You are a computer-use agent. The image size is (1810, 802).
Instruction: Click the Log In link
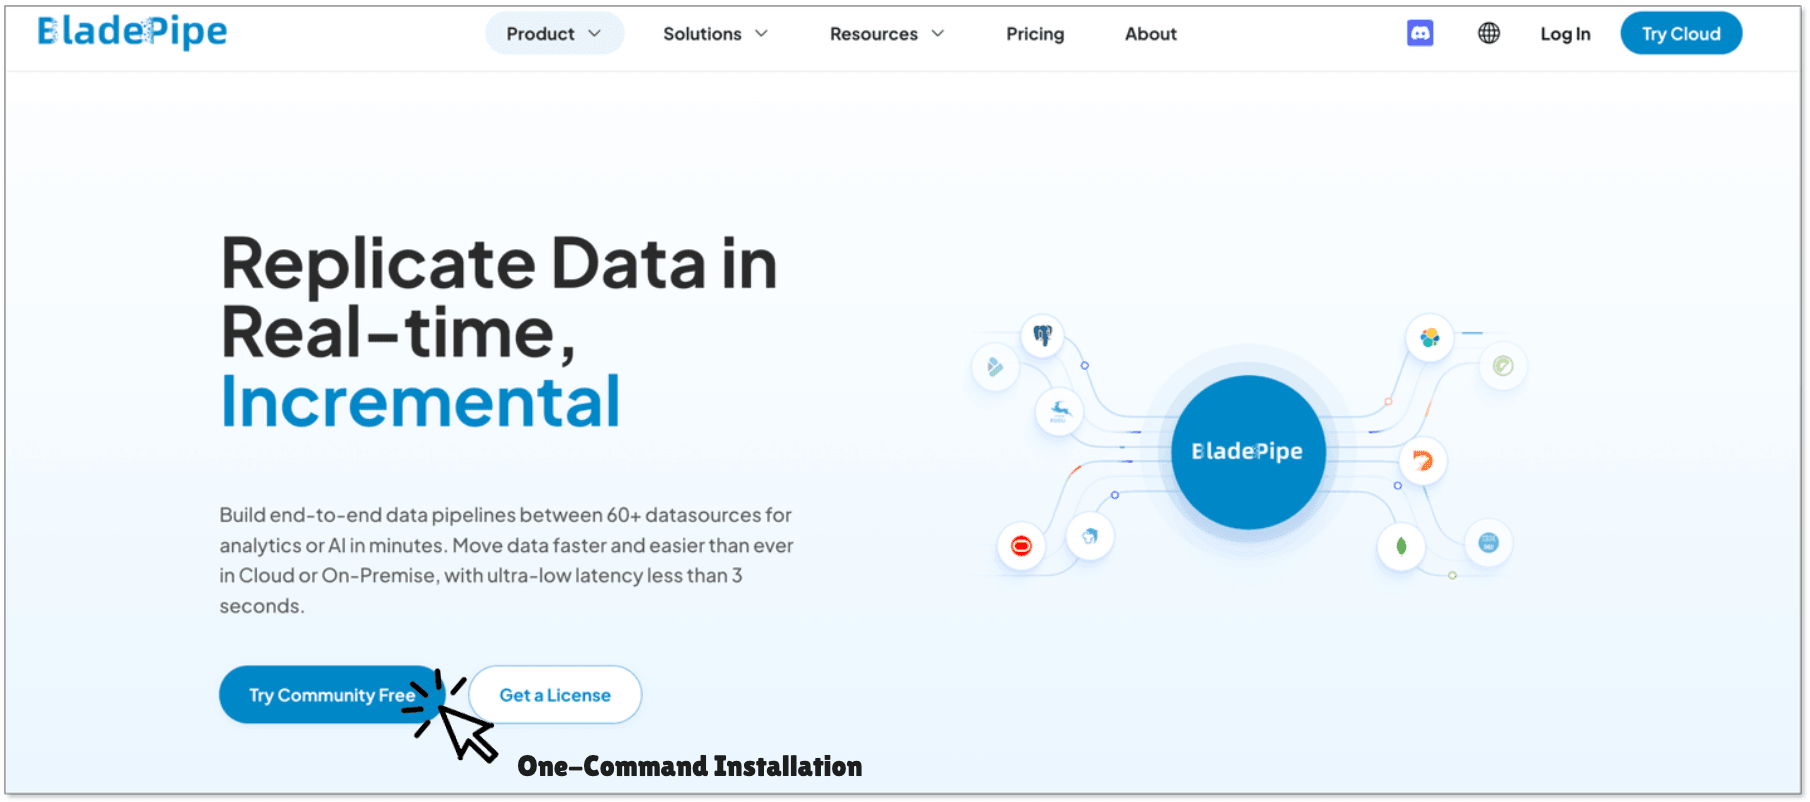click(1565, 34)
